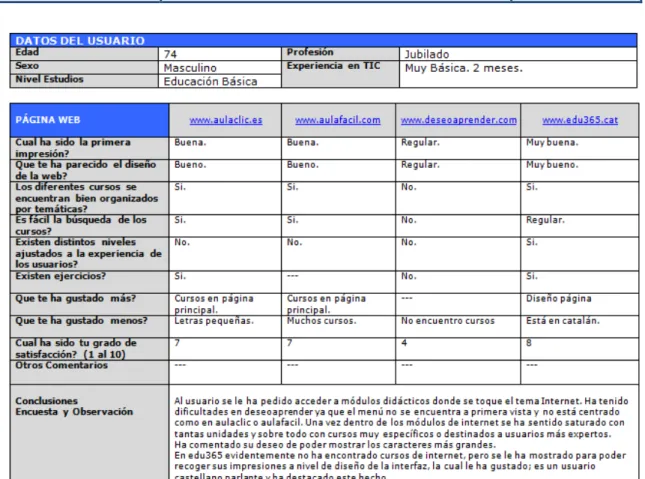Select 'Muy bueno.' design cell for edu365
Viewport: 645px width, 479px height.
(552, 165)
